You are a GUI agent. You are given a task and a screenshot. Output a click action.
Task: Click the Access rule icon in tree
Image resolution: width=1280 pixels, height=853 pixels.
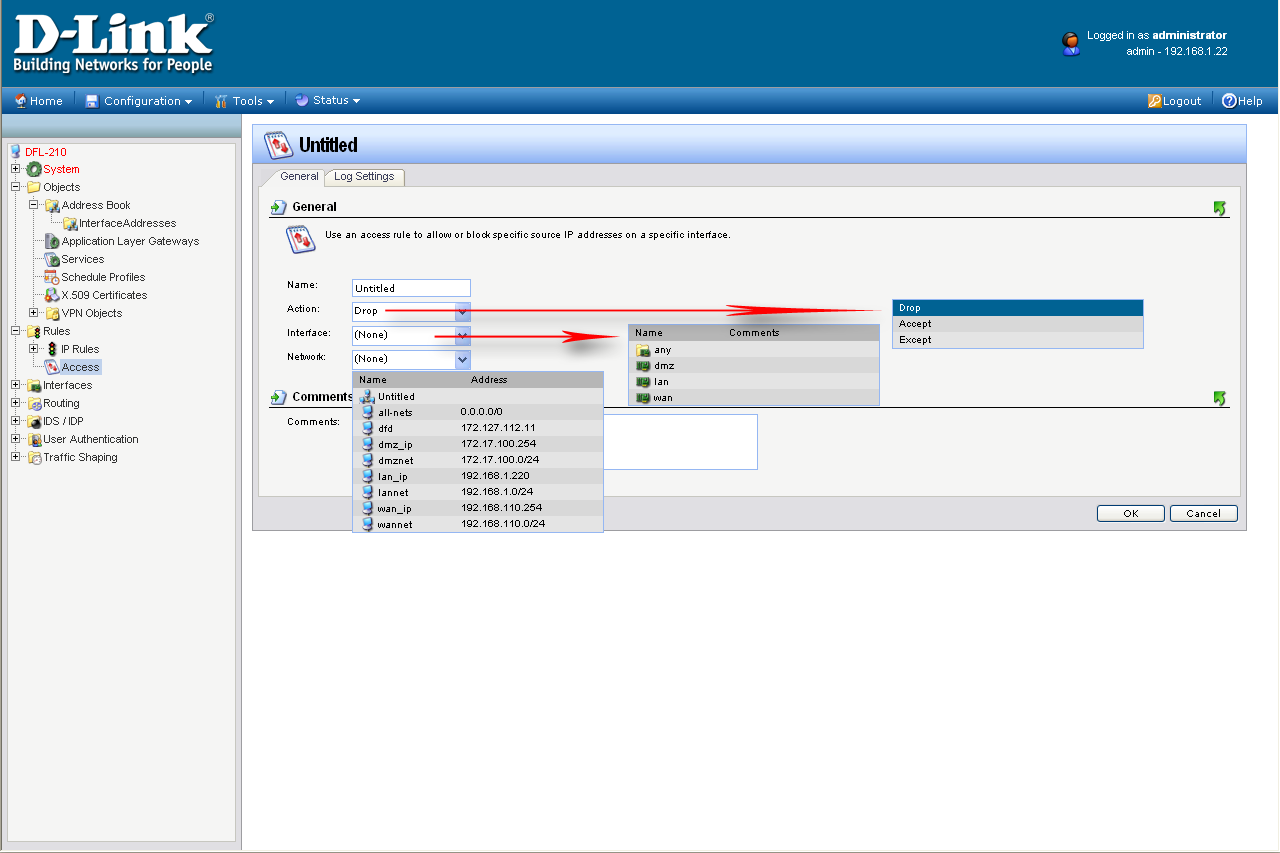pos(52,367)
